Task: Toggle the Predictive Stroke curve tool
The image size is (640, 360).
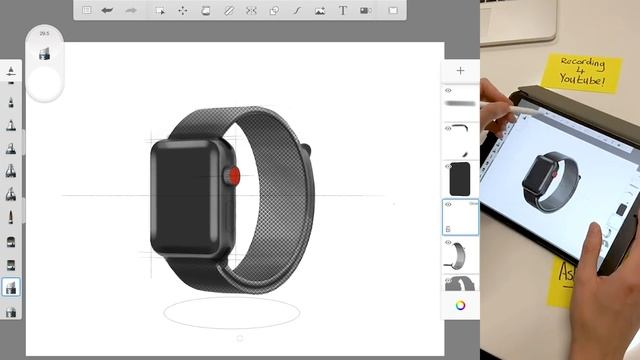Action: [x=297, y=11]
